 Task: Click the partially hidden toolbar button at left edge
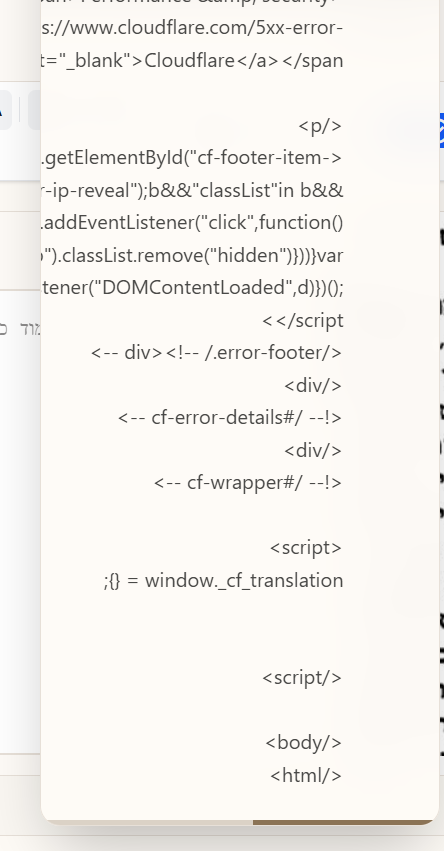tap(5, 110)
